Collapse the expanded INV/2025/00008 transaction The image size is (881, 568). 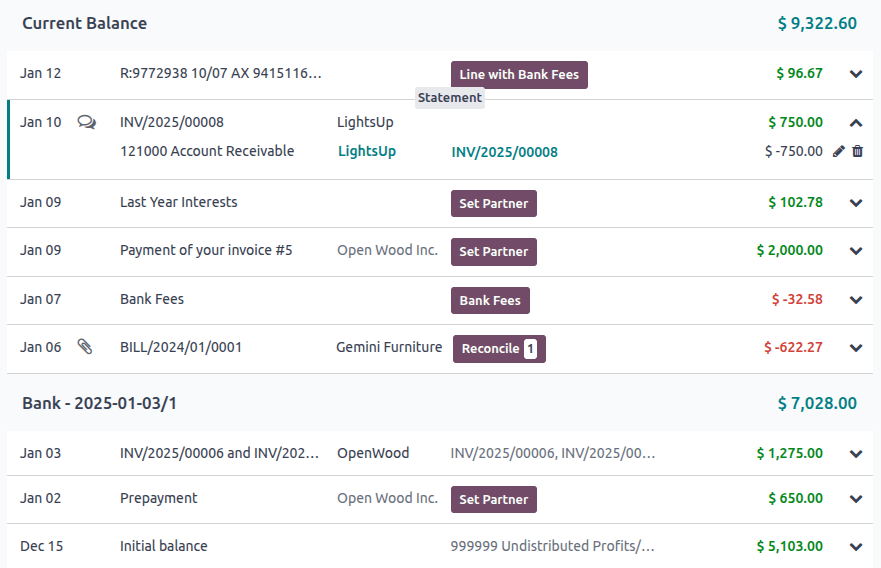(856, 123)
